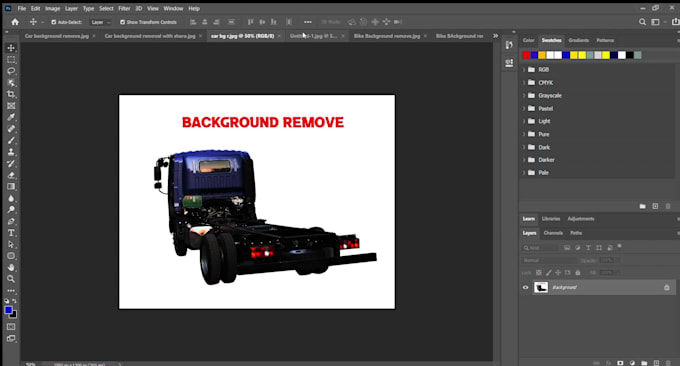Expand the Pure swatch group
The height and width of the screenshot is (366, 680).
[x=524, y=134]
